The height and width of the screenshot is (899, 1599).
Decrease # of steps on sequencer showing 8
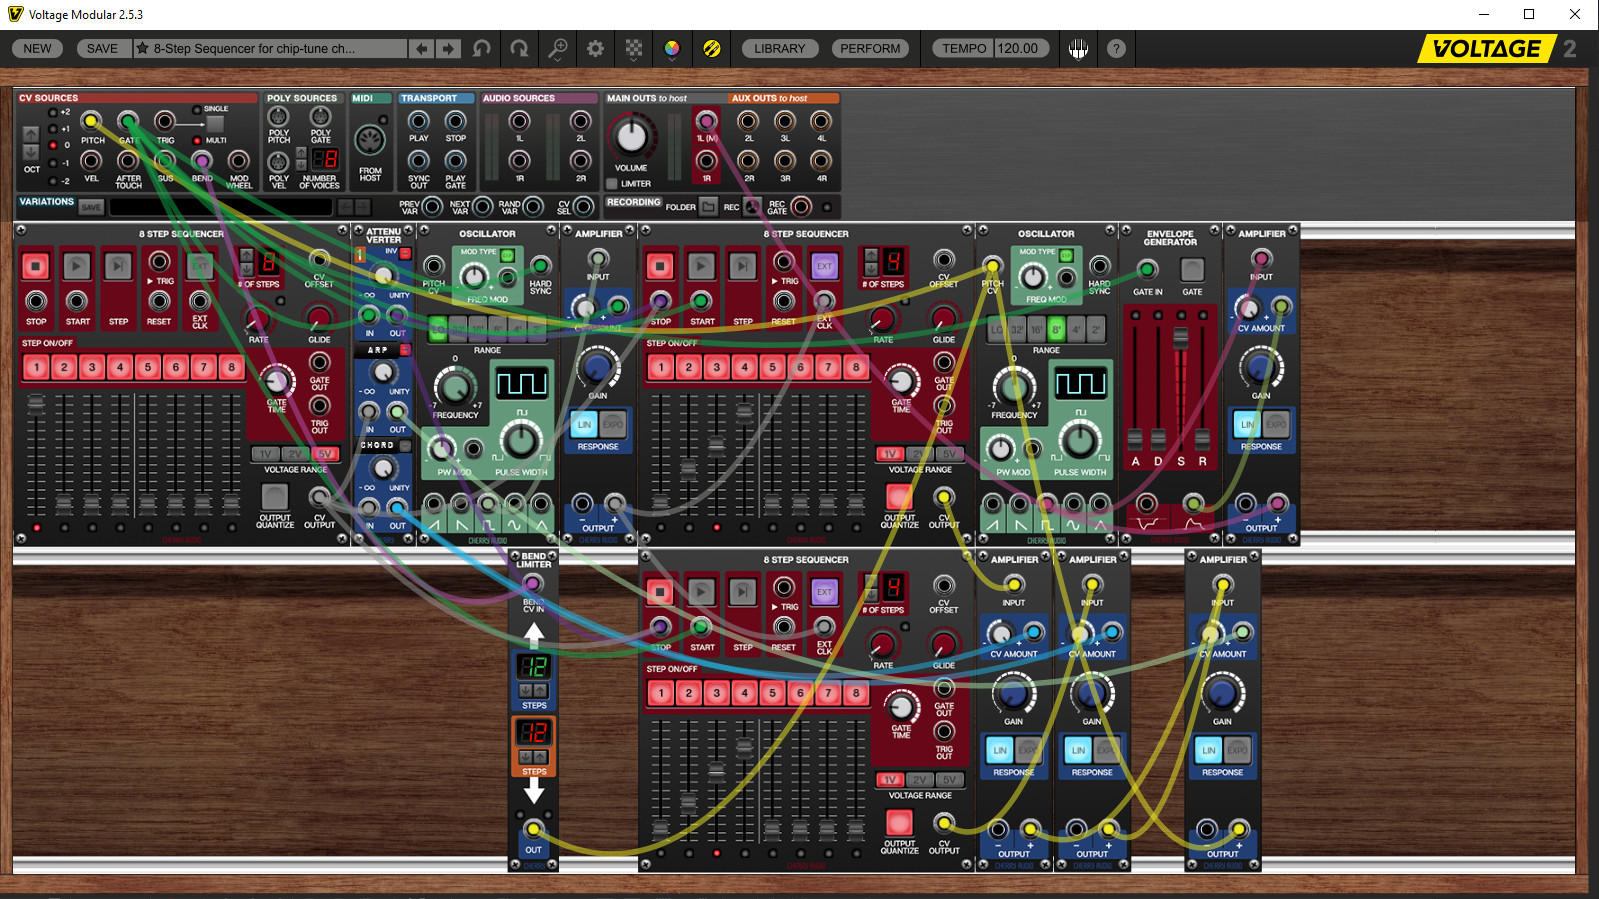pos(247,269)
